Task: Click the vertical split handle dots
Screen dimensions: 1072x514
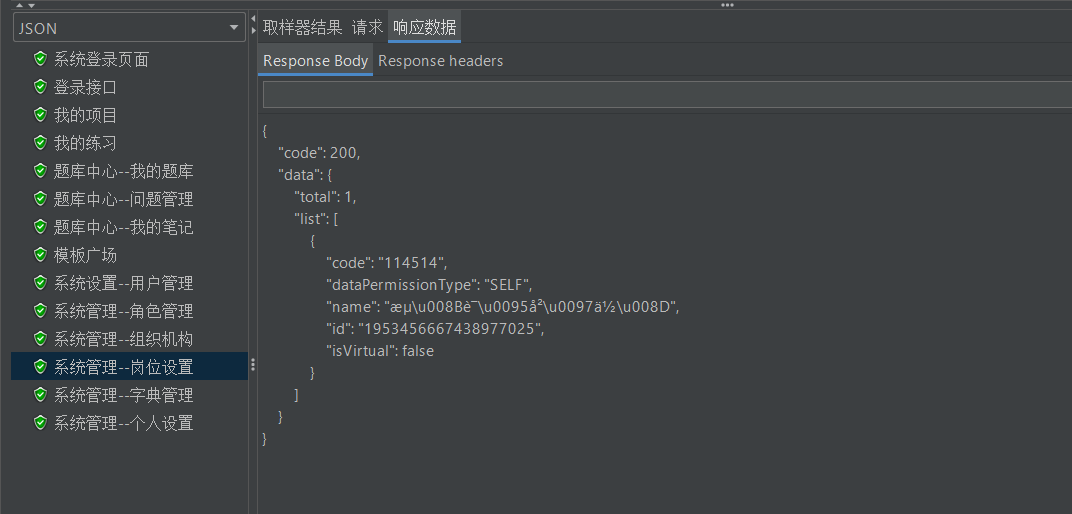Action: (x=252, y=365)
